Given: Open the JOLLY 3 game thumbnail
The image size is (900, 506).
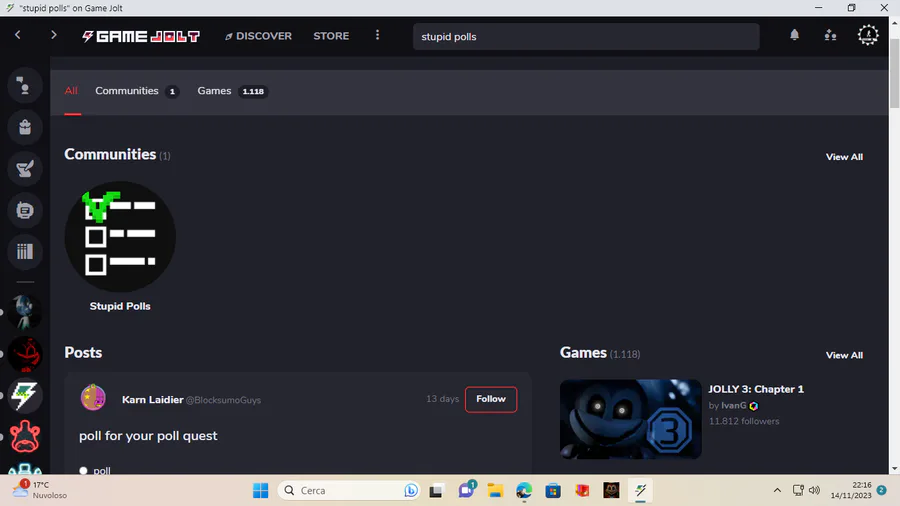Looking at the screenshot, I should (630, 419).
